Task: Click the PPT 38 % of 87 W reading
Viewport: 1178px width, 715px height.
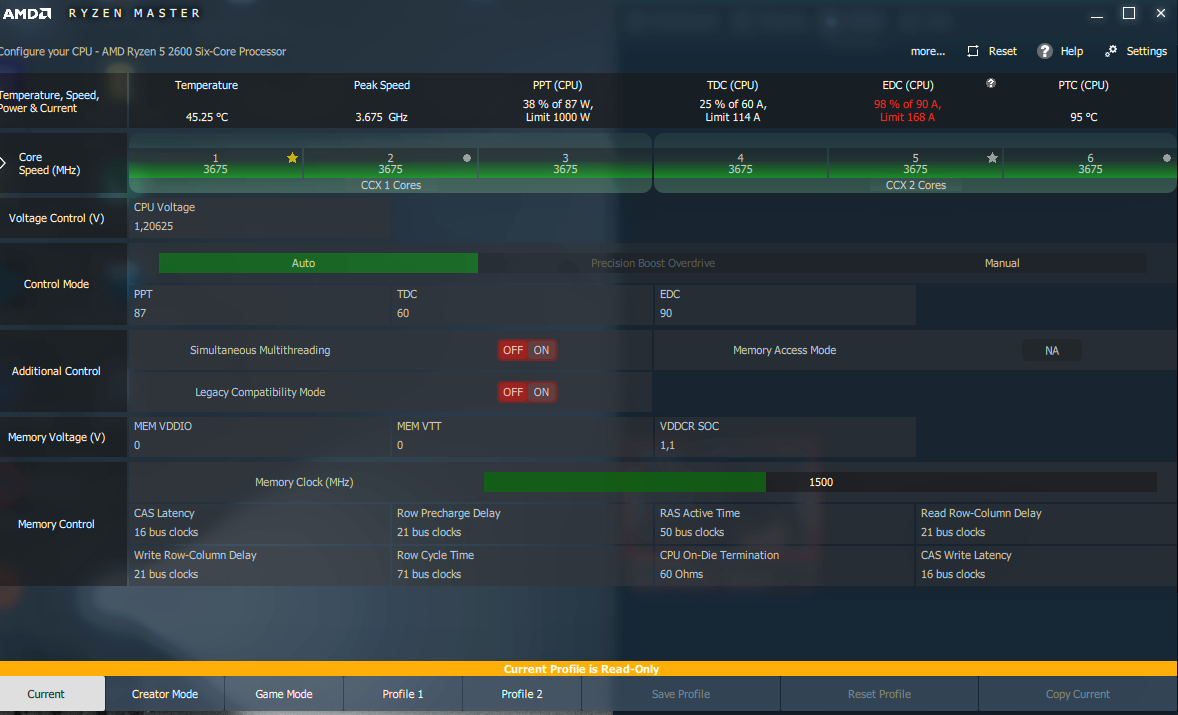Action: 557,104
